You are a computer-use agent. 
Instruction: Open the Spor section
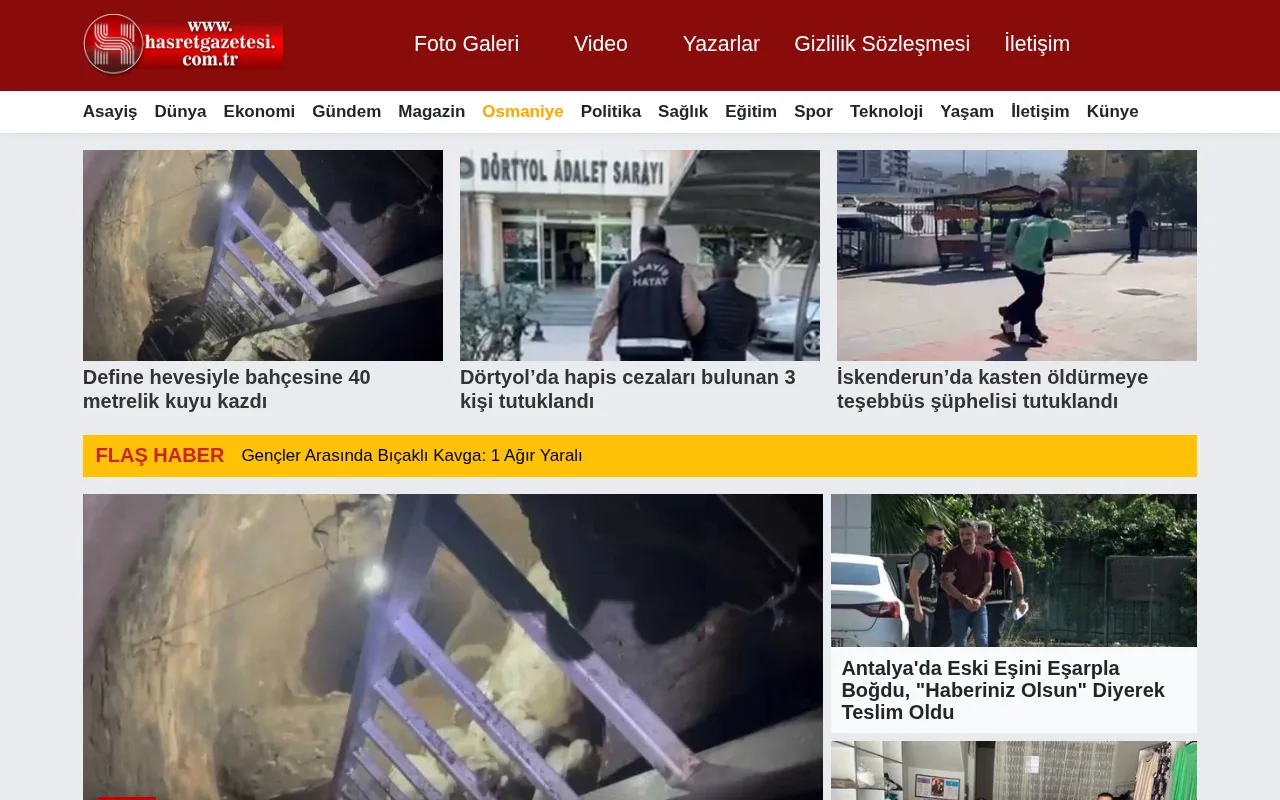pyautogui.click(x=813, y=111)
